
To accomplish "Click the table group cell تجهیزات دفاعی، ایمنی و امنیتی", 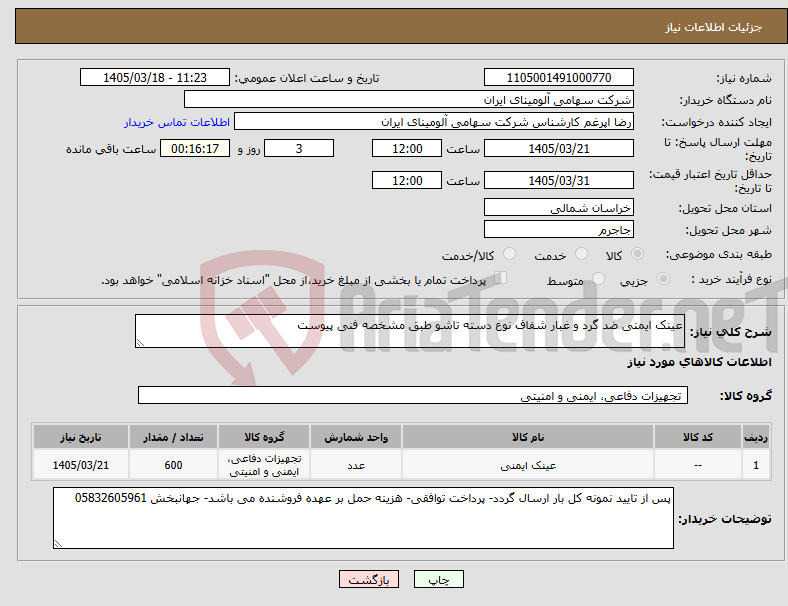I will point(264,465).
